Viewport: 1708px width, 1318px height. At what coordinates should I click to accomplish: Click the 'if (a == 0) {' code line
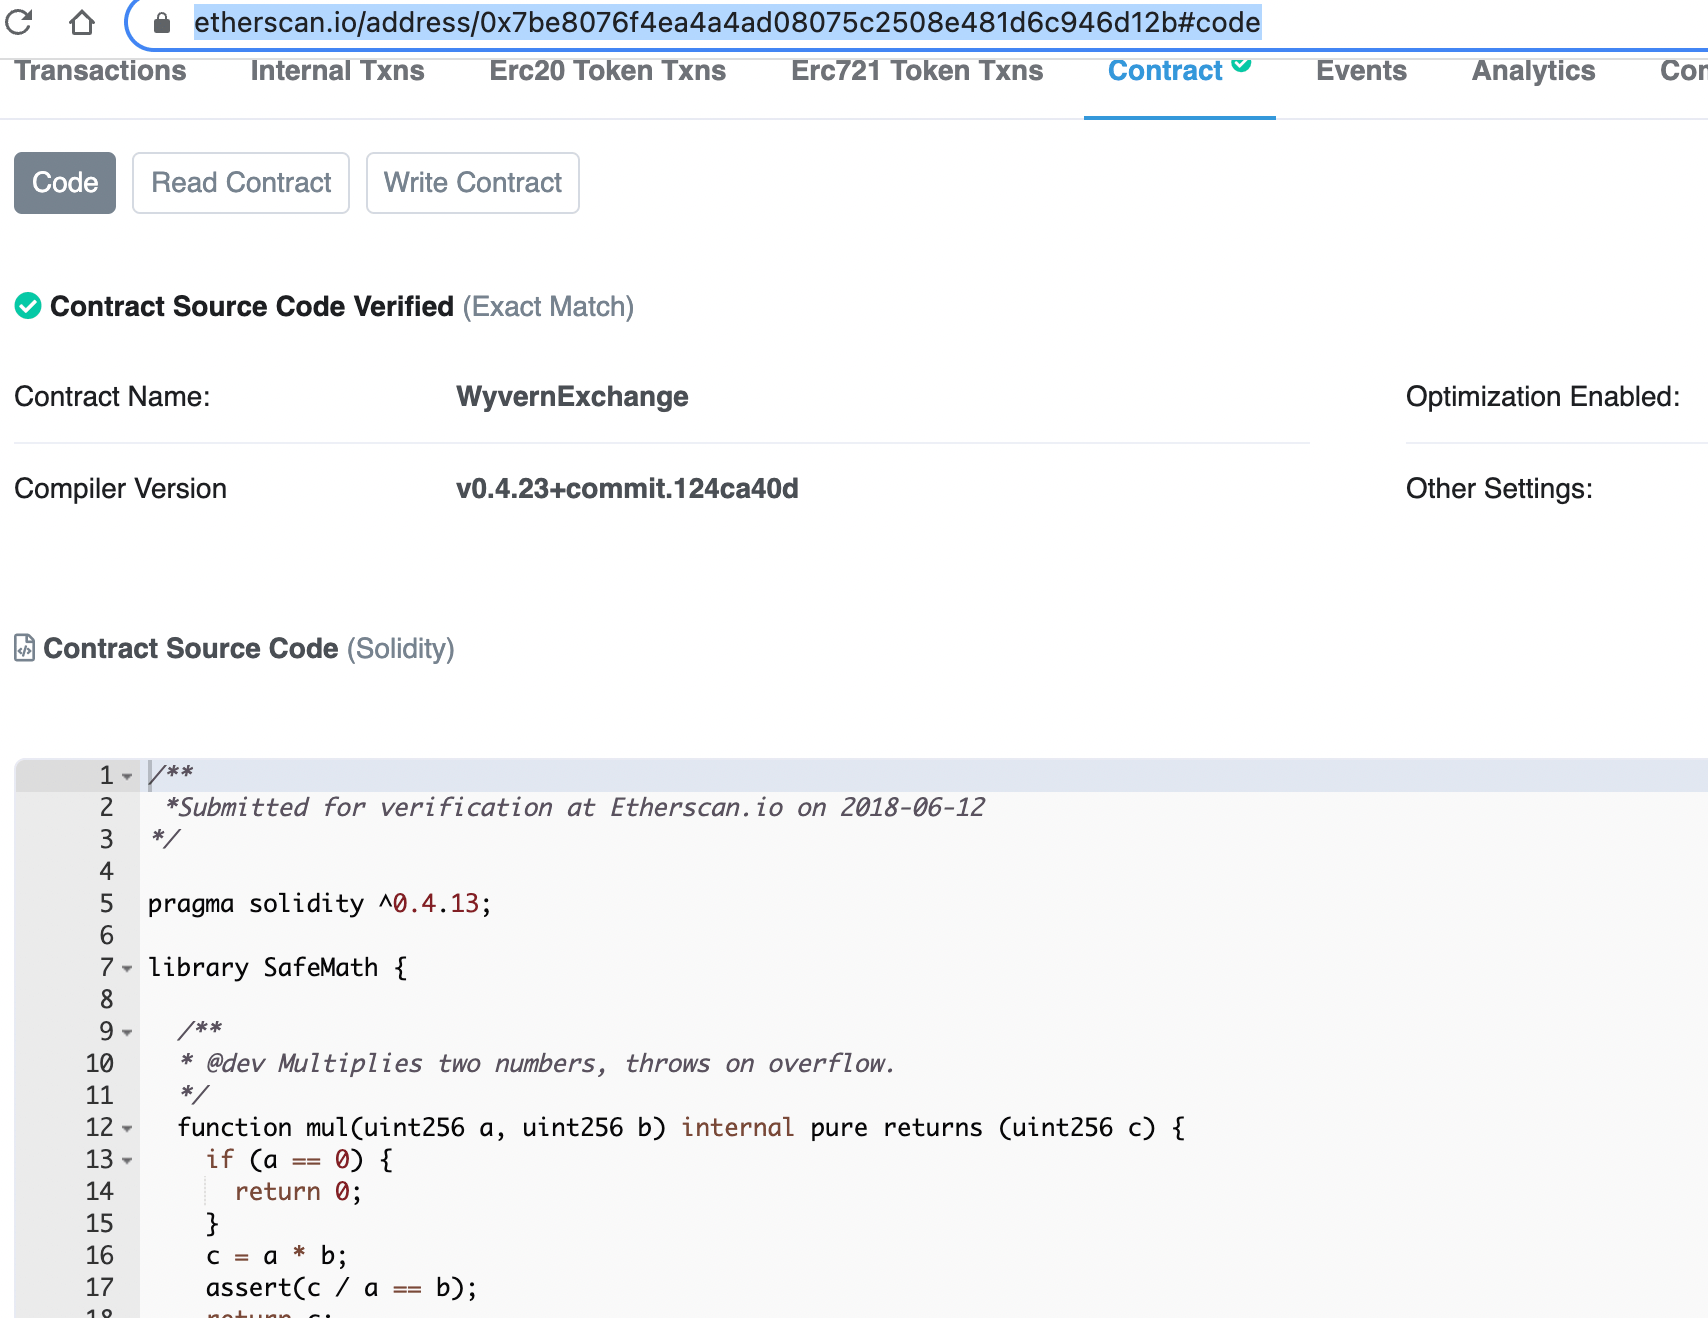[x=299, y=1160]
